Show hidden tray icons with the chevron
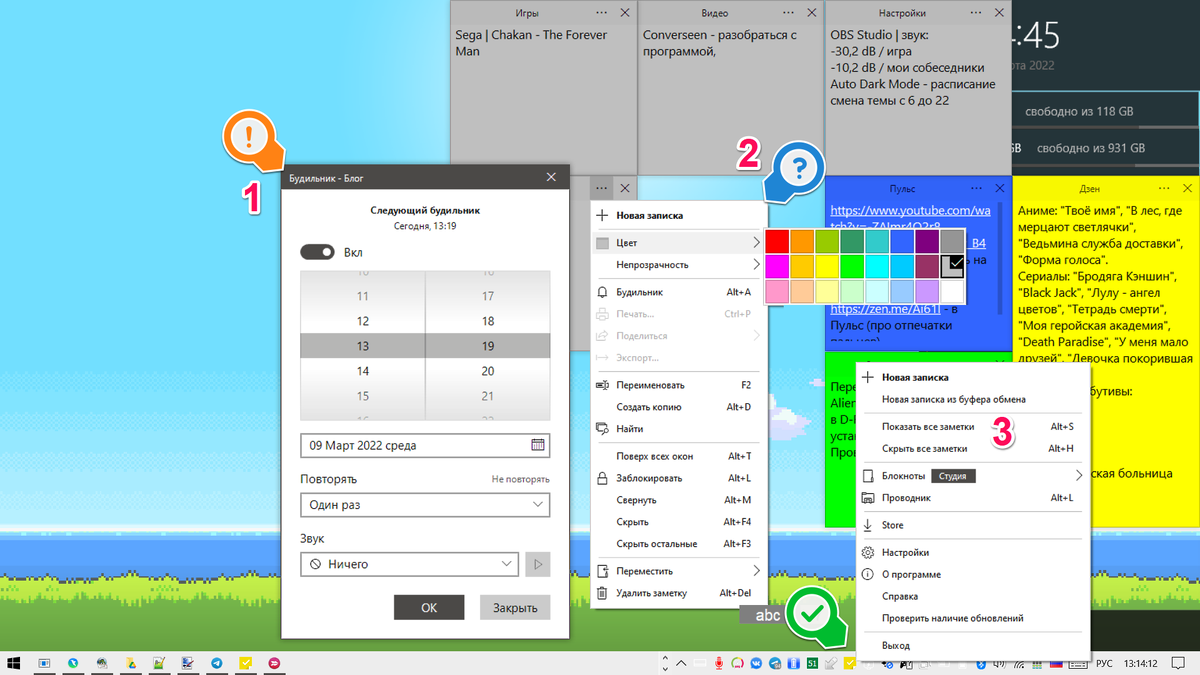 pos(682,663)
